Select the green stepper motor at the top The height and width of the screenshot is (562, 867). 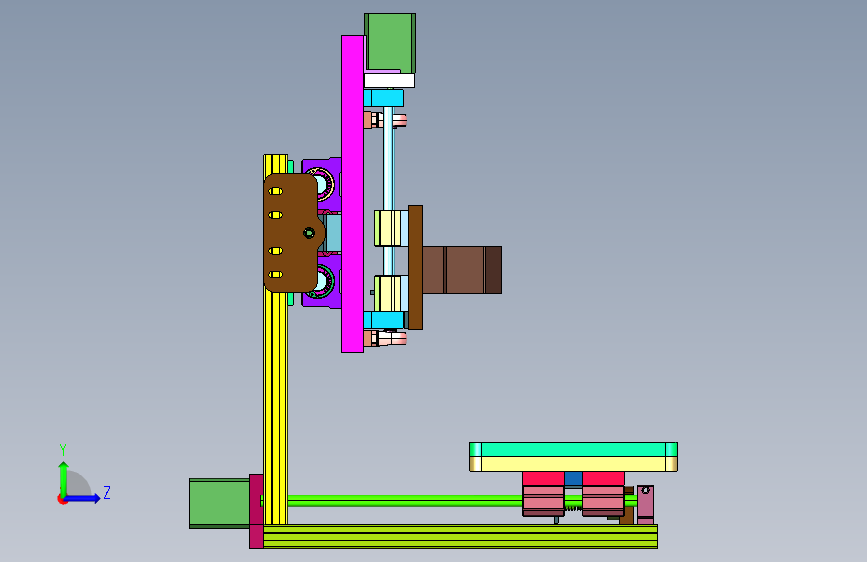coord(390,43)
